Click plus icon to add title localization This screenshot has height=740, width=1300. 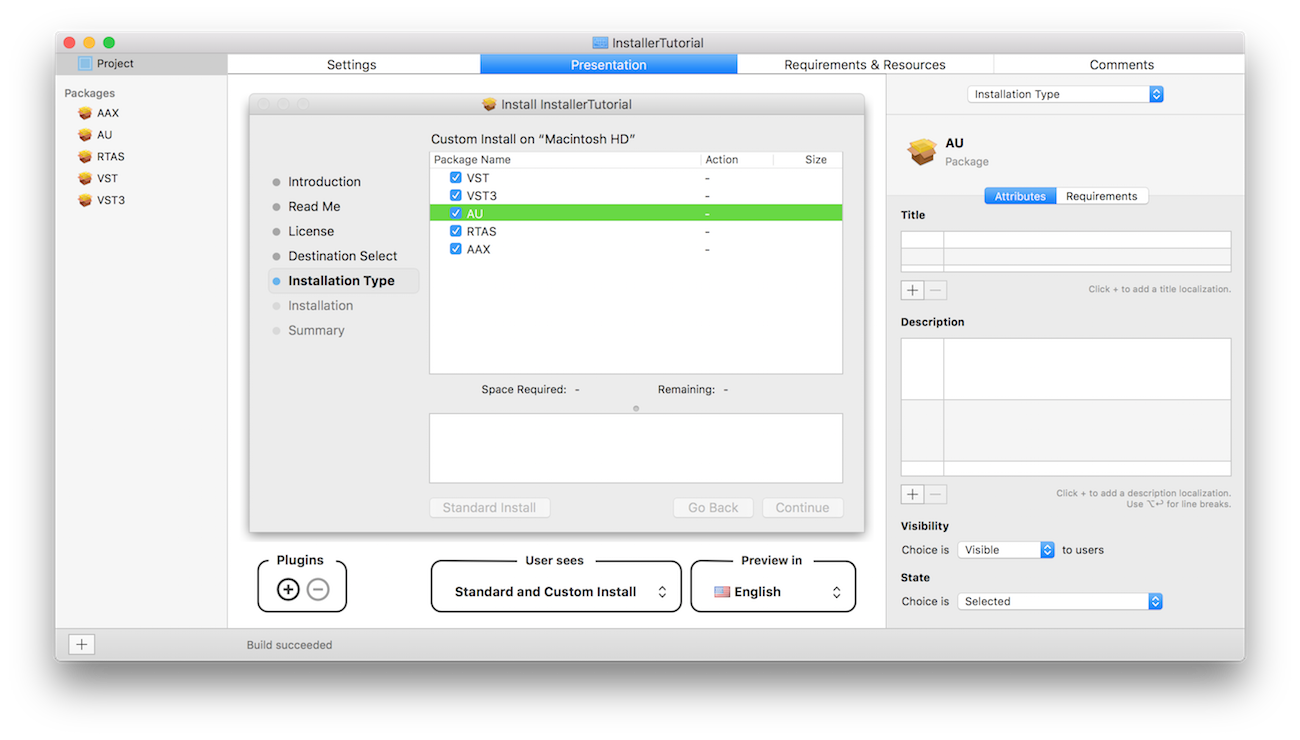coord(912,291)
